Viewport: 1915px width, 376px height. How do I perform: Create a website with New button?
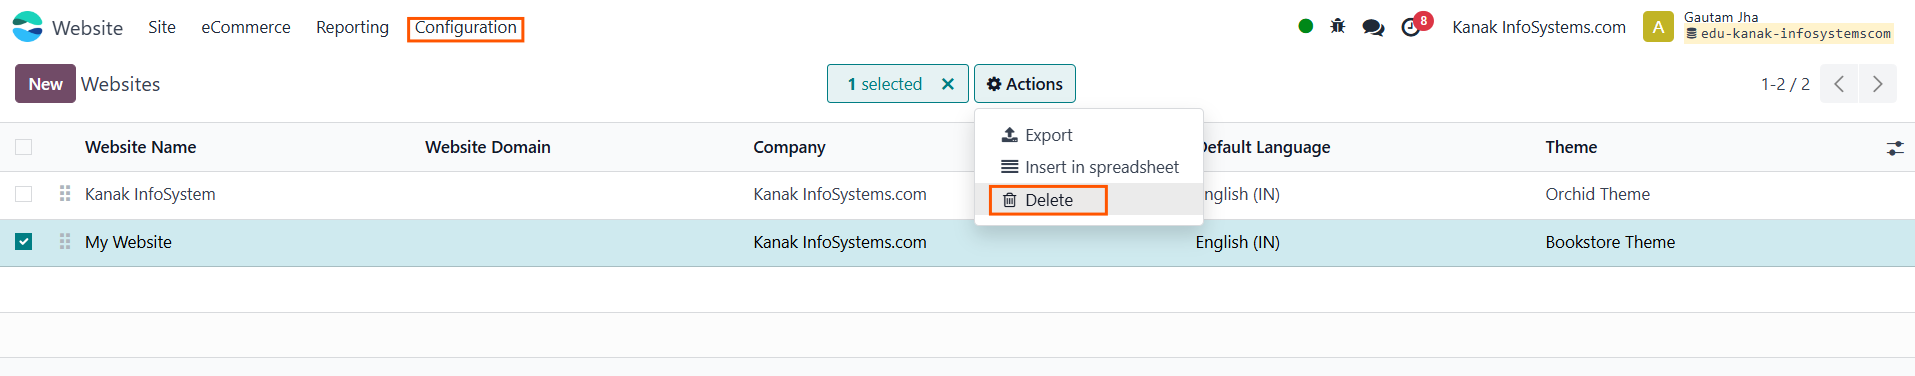[x=45, y=84]
